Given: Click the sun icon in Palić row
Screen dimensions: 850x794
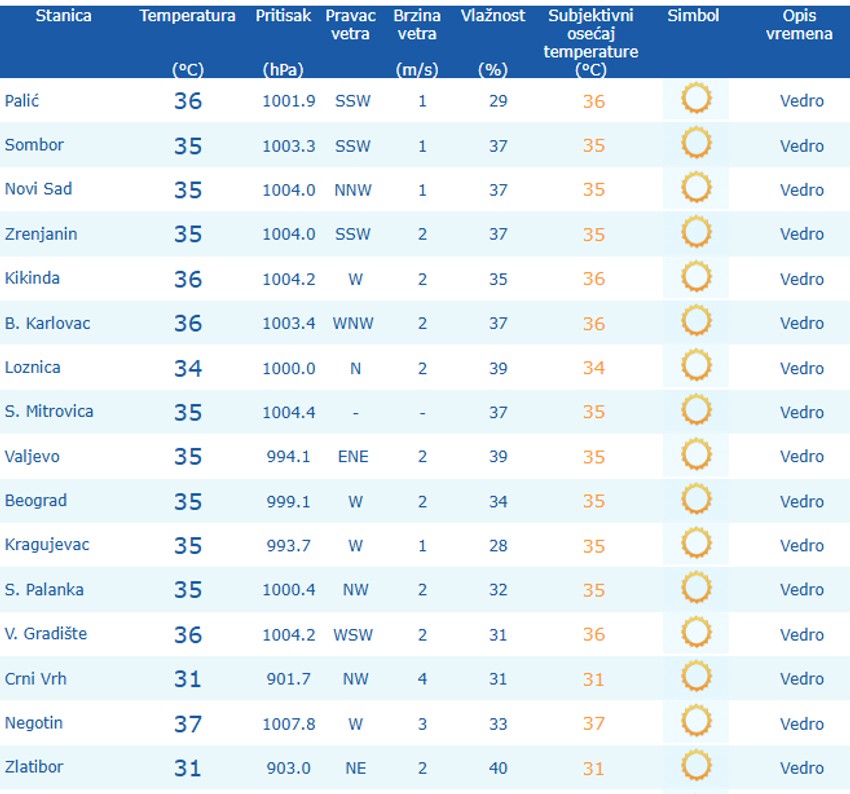Looking at the screenshot, I should click(x=696, y=100).
